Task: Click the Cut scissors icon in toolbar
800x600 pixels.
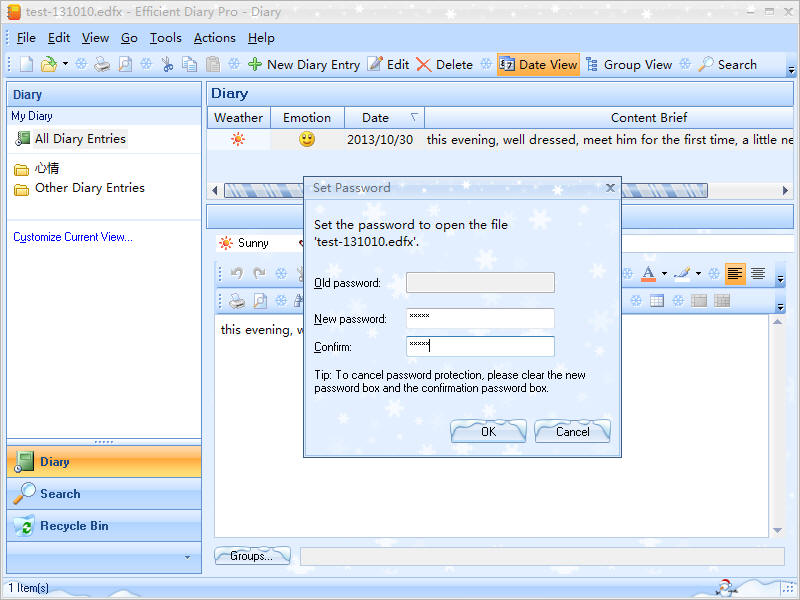Action: (x=167, y=64)
